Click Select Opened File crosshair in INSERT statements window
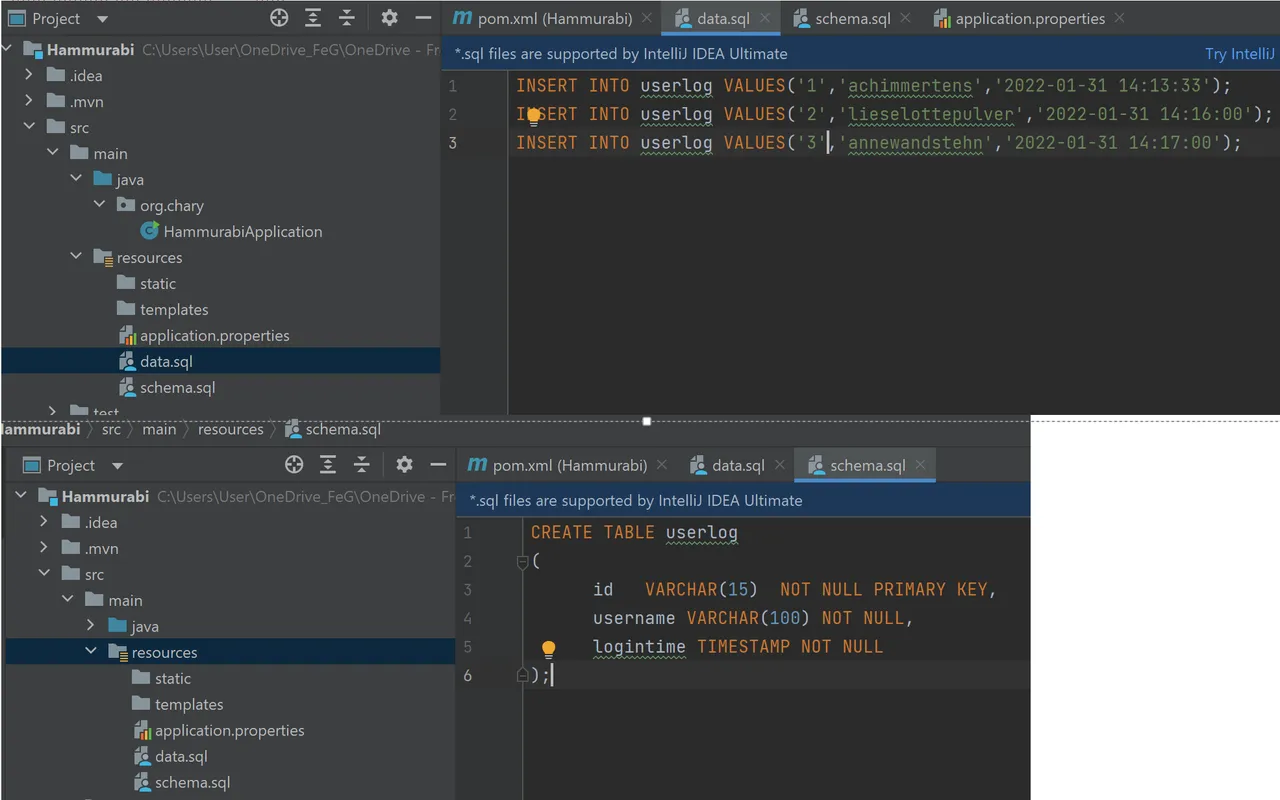This screenshot has height=800, width=1280. (x=279, y=18)
